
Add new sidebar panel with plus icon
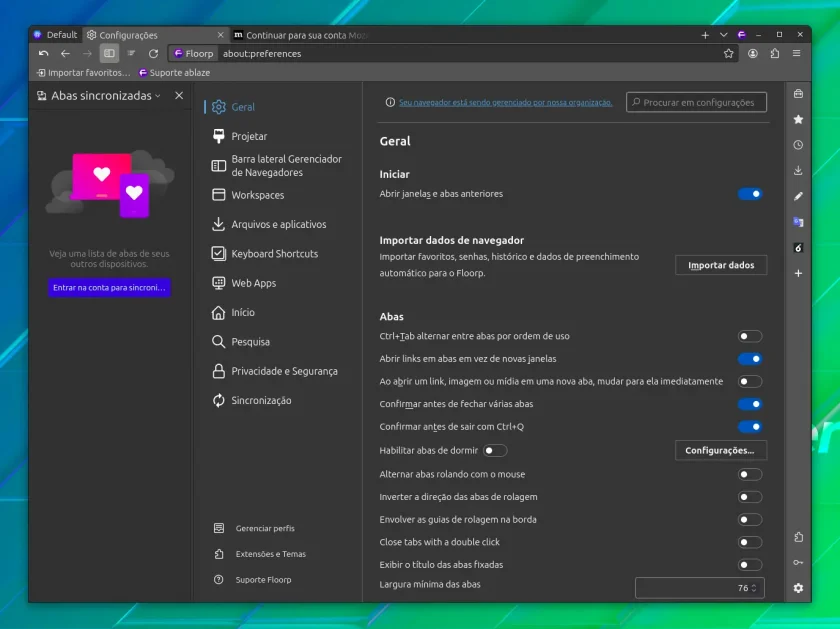coord(798,273)
